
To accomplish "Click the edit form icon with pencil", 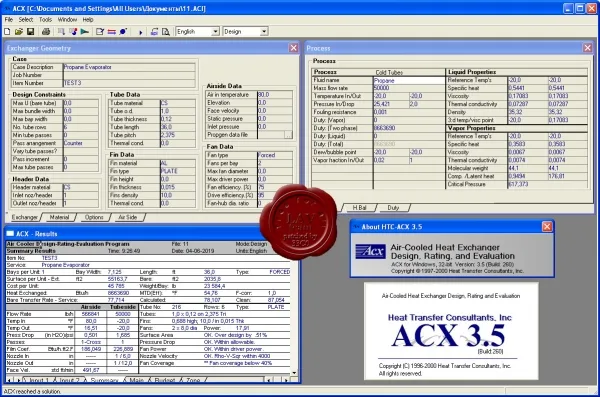I will pos(100,32).
